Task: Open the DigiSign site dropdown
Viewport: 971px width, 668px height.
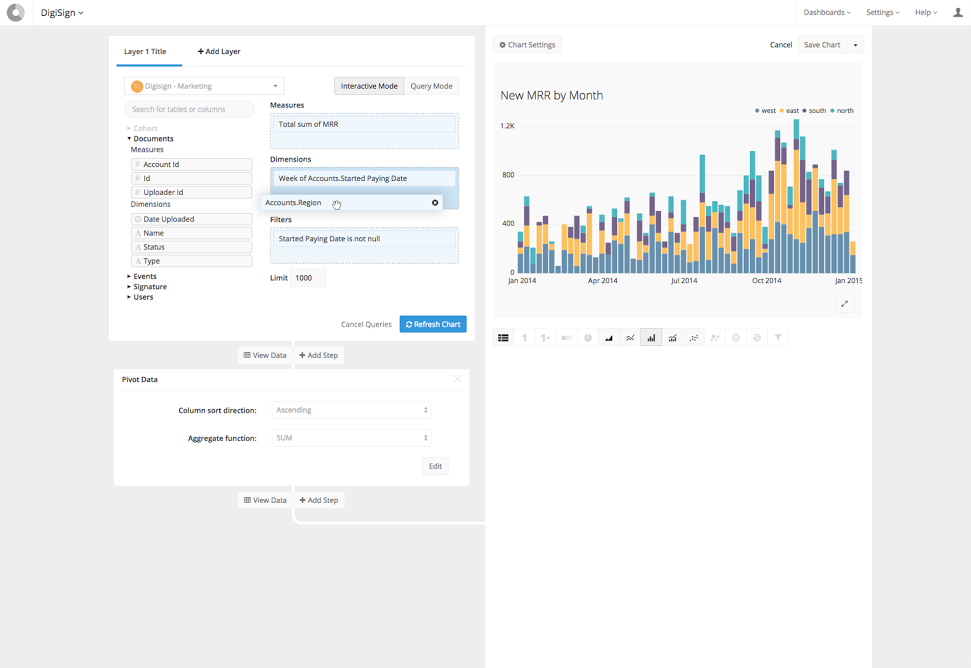Action: tap(62, 12)
